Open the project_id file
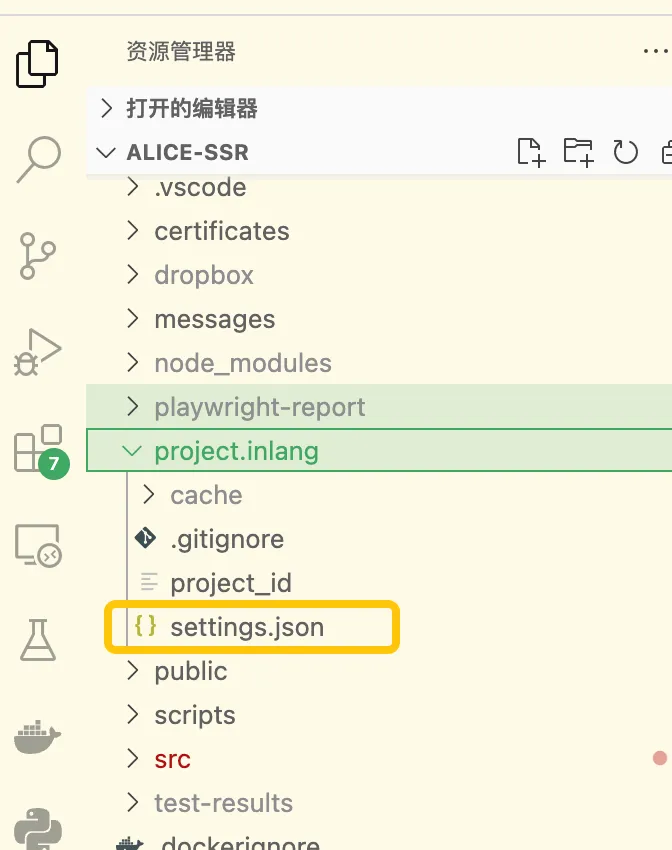The height and width of the screenshot is (850, 672). pyautogui.click(x=379, y=583)
